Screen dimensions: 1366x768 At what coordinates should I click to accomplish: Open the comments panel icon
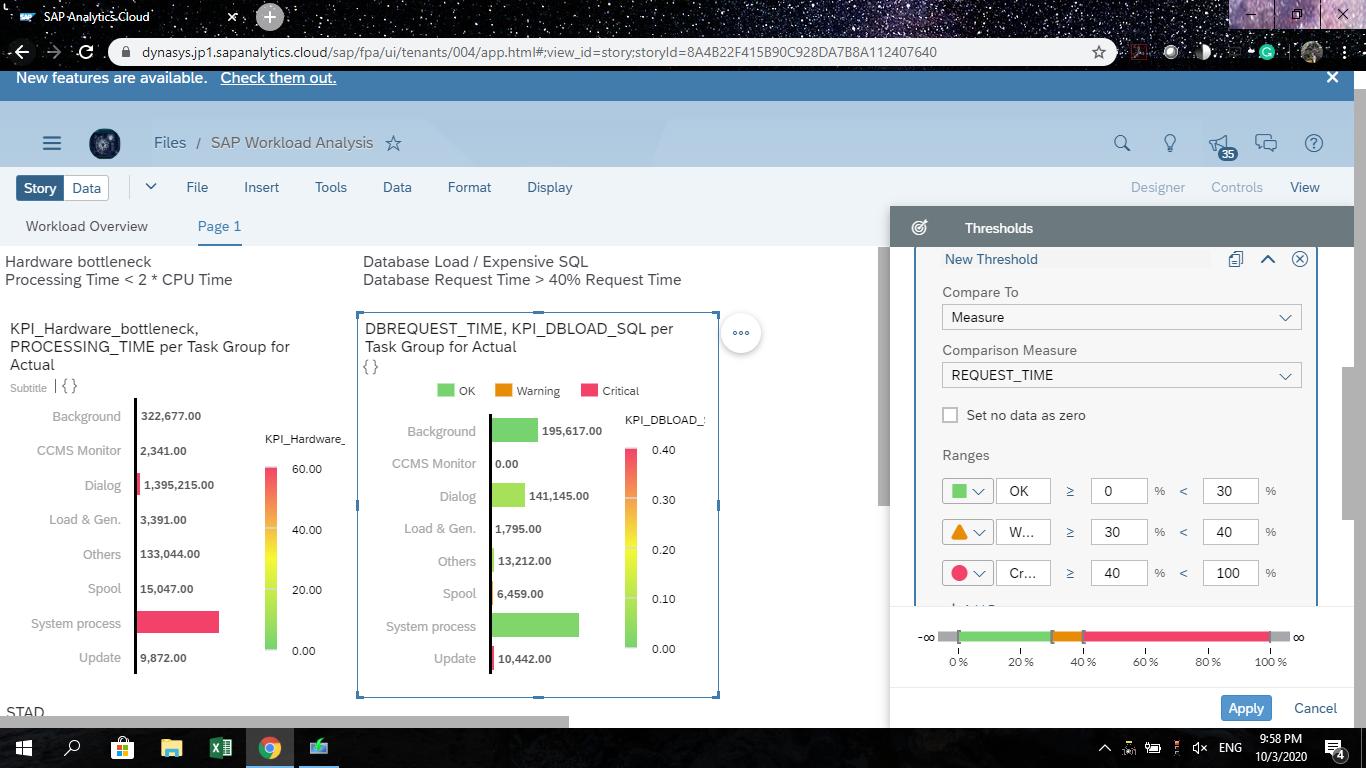point(1266,143)
